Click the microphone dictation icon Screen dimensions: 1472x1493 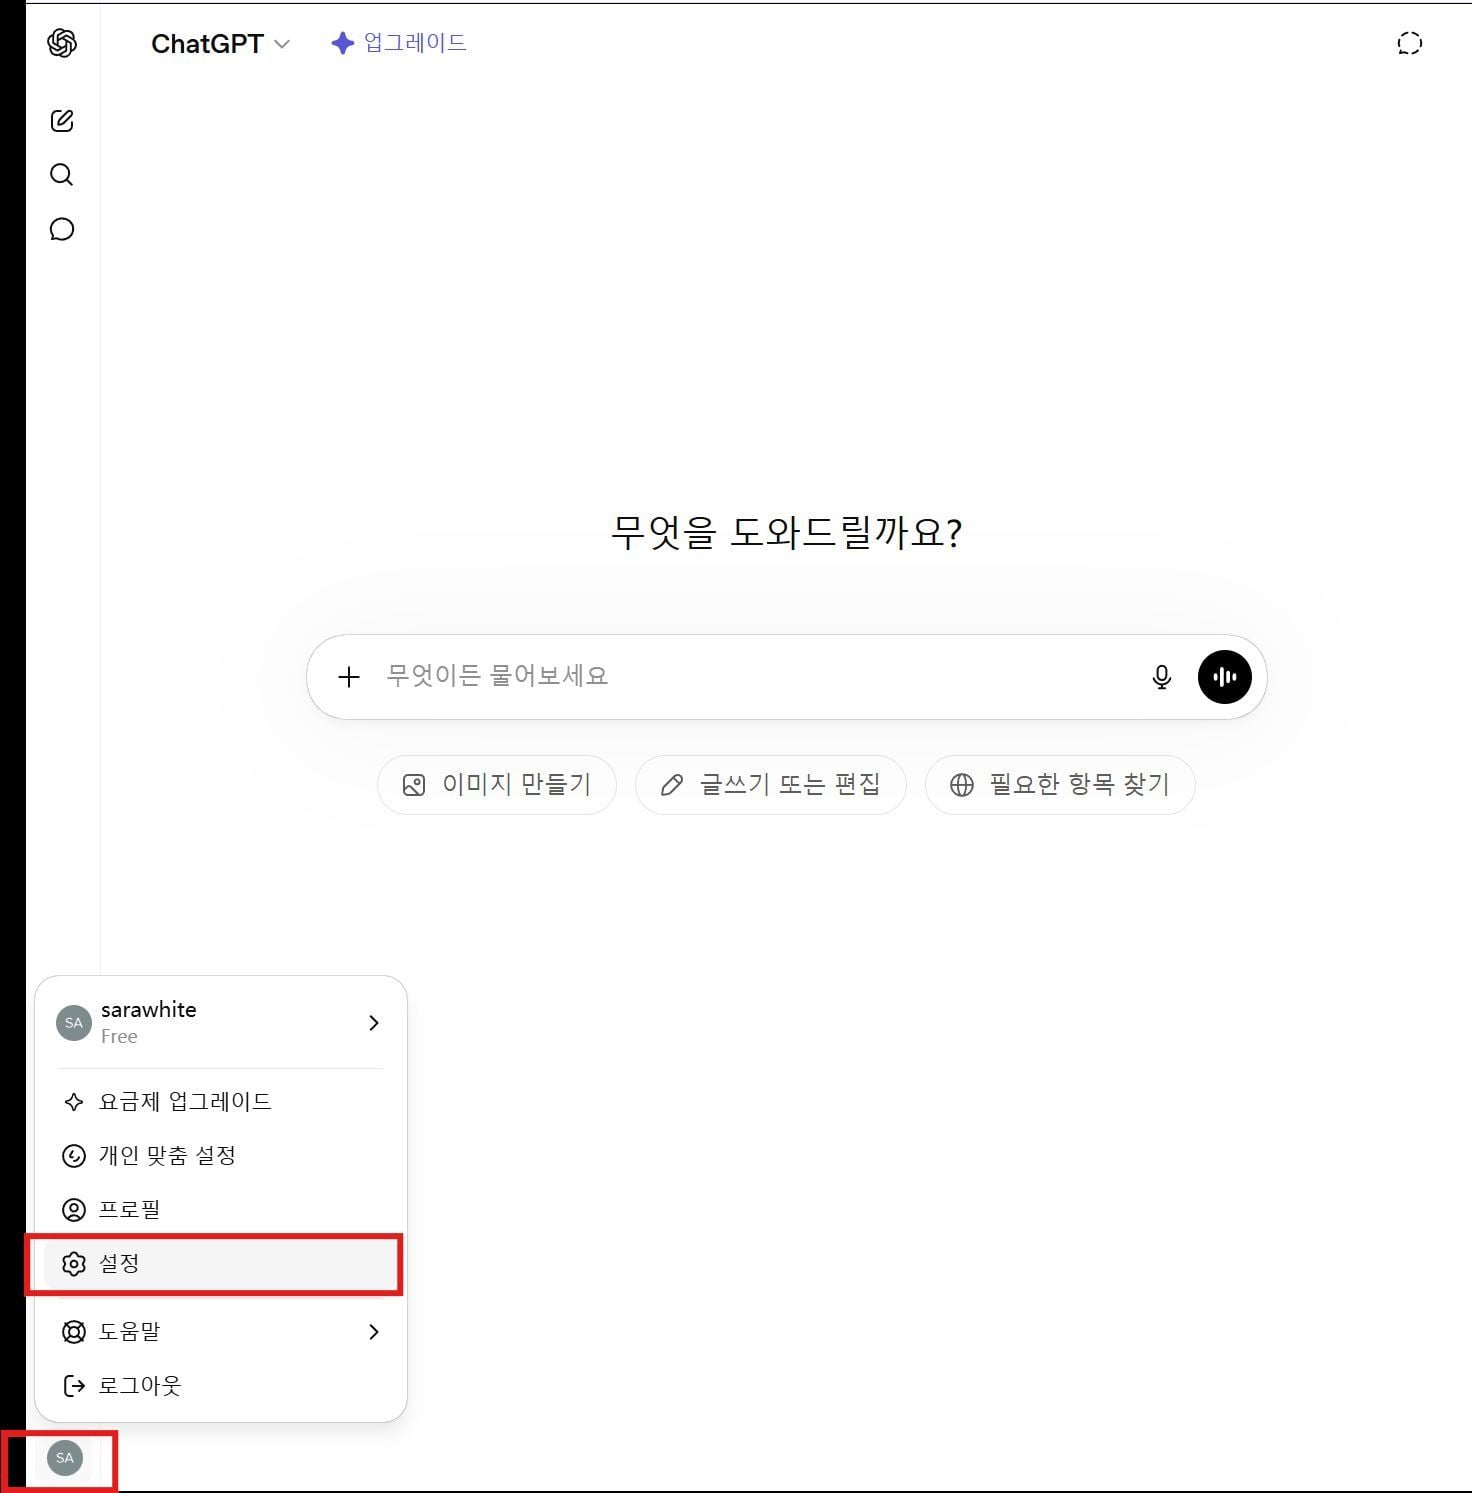1161,677
